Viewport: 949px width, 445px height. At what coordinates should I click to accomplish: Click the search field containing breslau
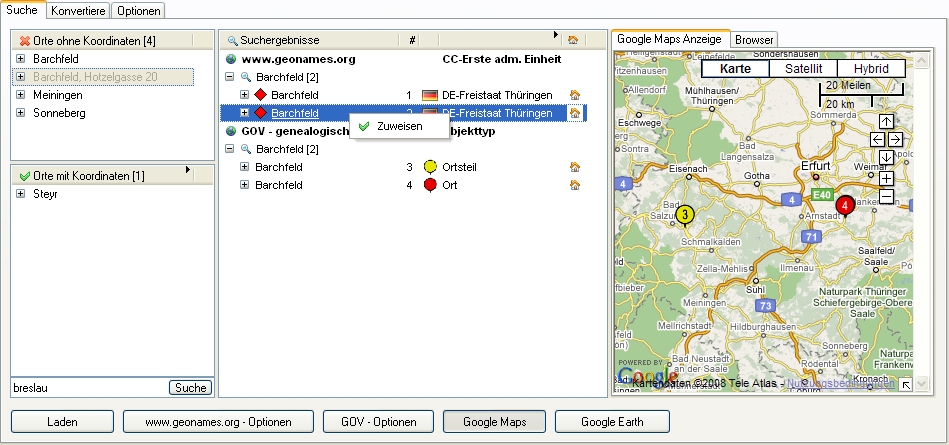88,387
